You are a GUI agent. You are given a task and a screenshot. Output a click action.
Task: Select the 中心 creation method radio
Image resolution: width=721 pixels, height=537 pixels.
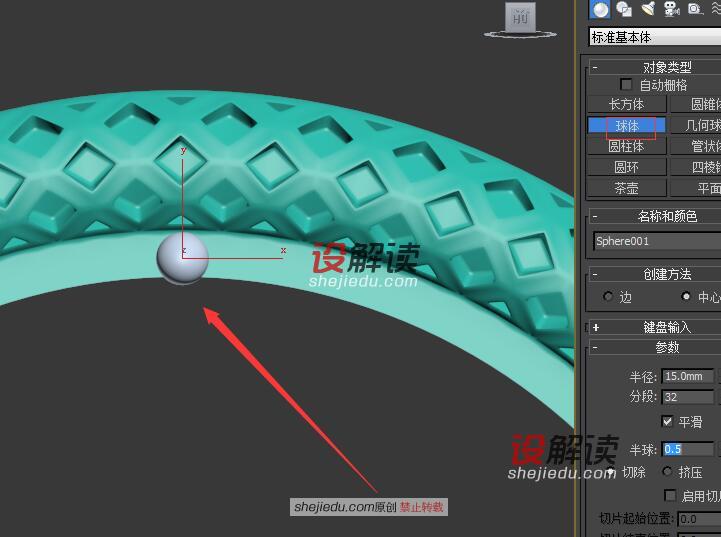point(686,297)
